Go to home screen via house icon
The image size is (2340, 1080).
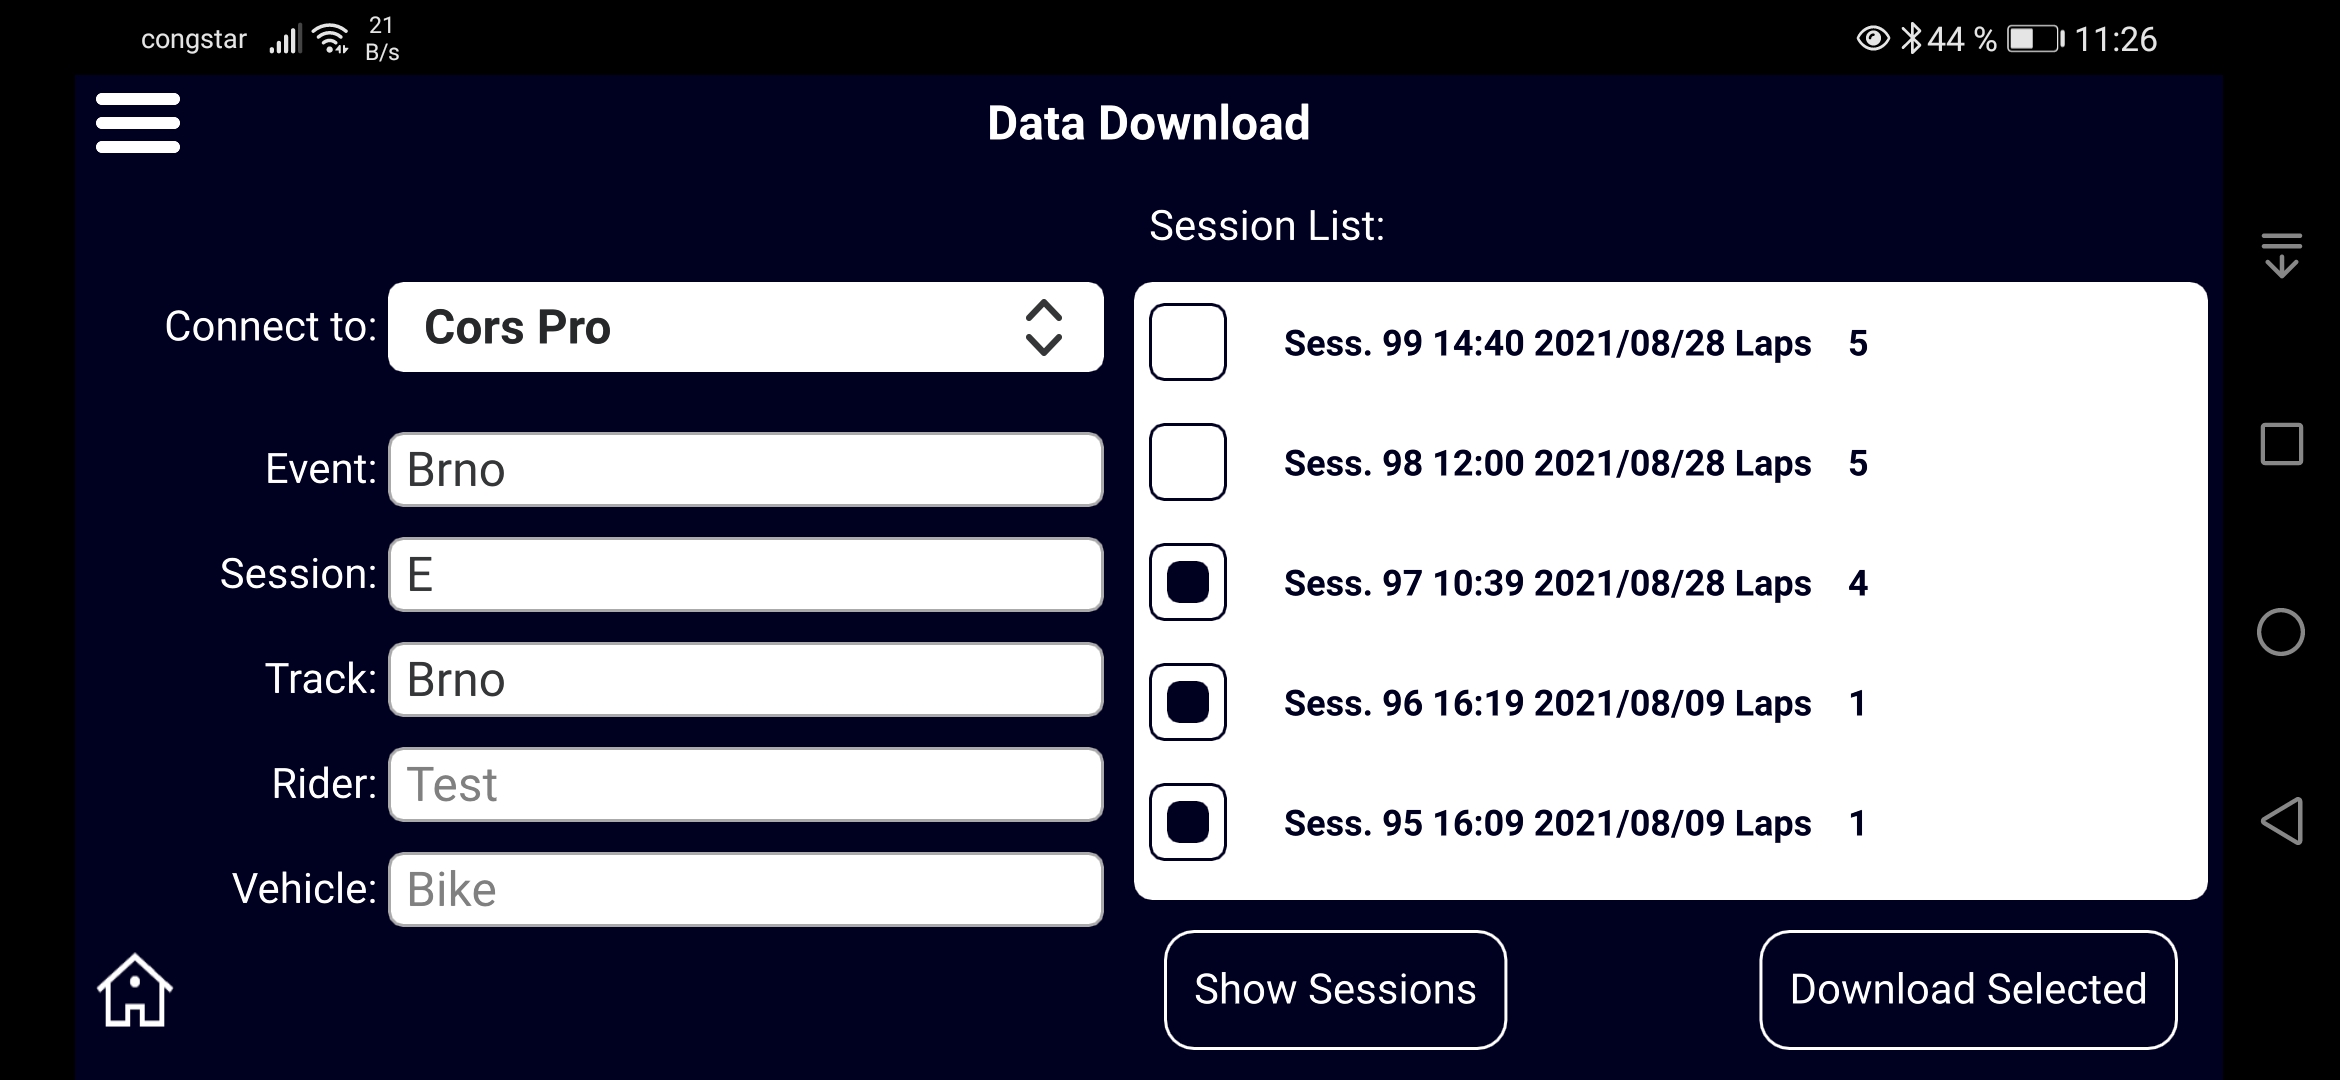click(x=135, y=990)
